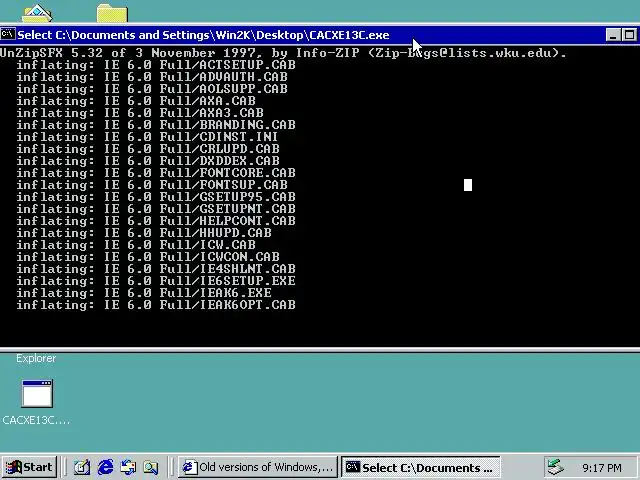Viewport: 640px width, 480px height.
Task: Click Select C:\Documents taskbar button
Action: pos(420,467)
